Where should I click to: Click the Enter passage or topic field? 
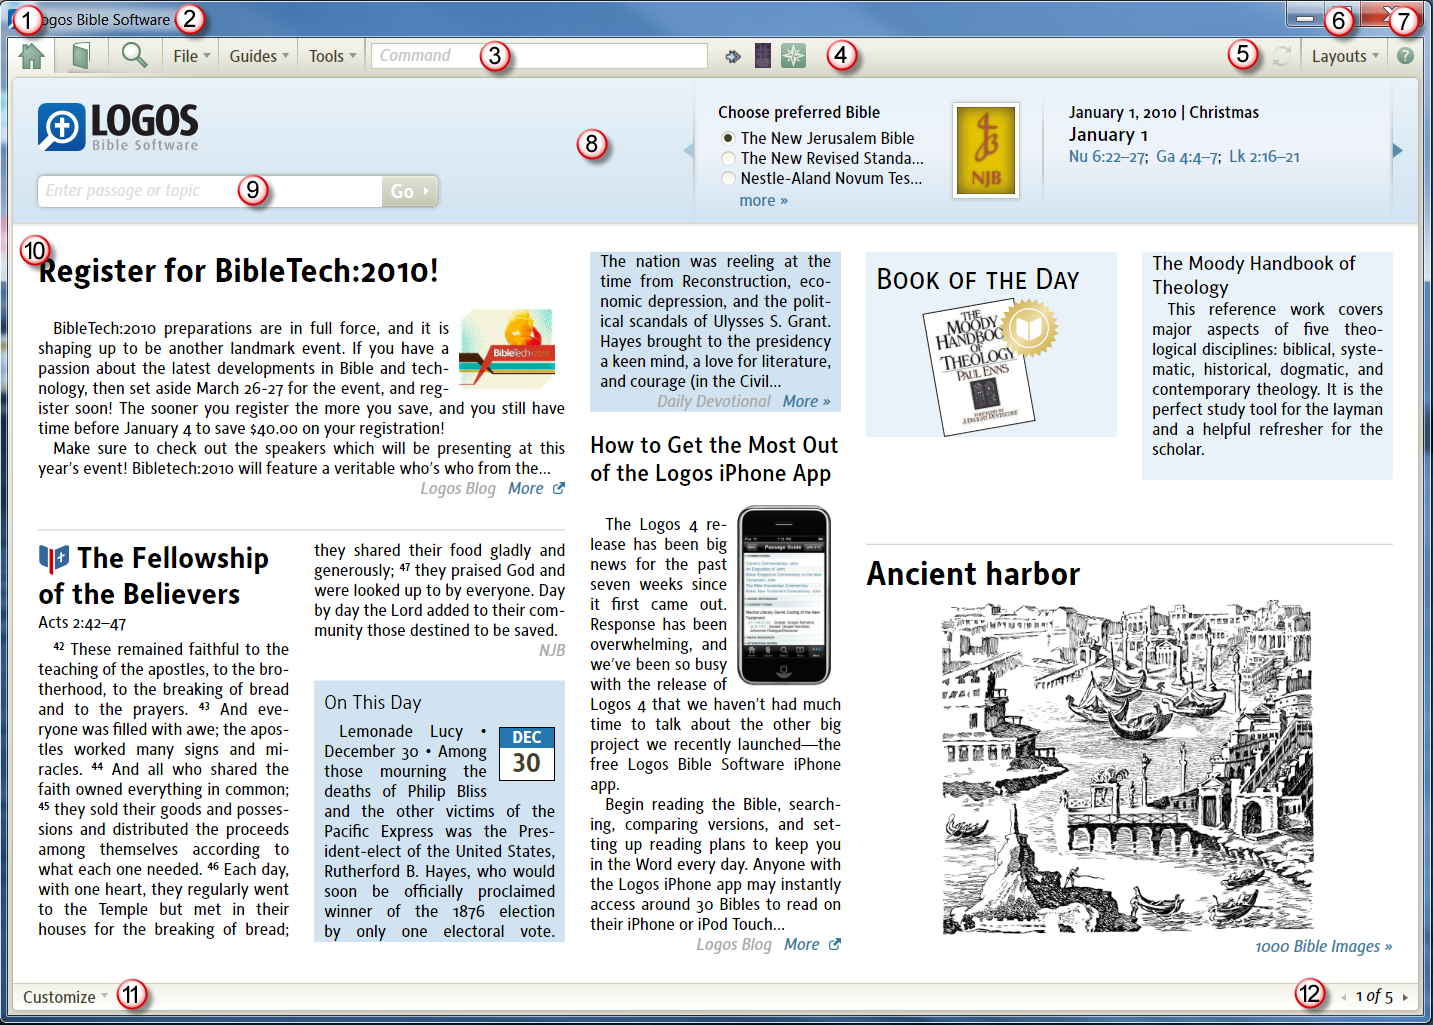click(x=210, y=191)
